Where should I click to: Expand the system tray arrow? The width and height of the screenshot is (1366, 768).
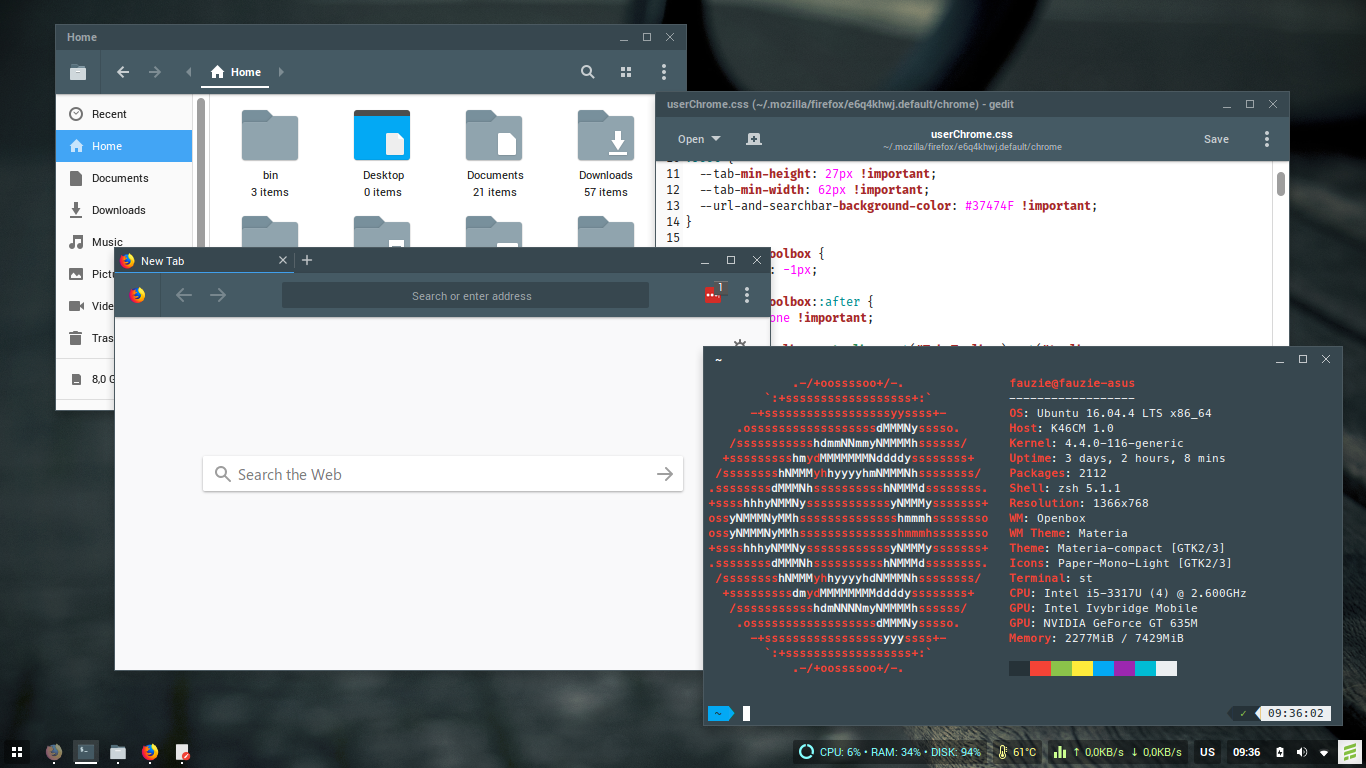(1324, 752)
